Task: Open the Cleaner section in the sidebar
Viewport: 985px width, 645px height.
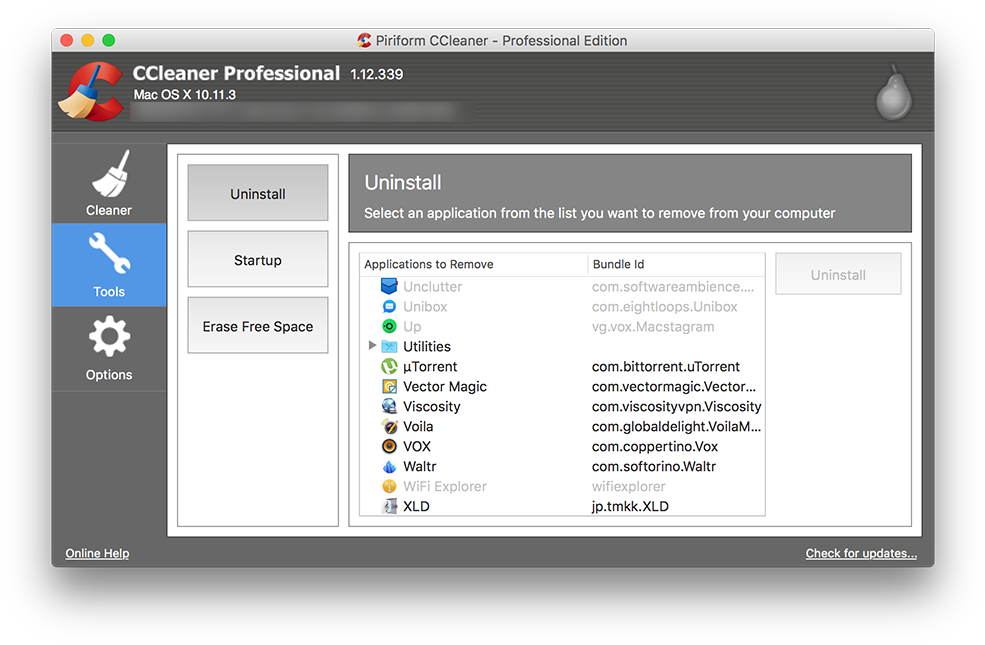Action: (109, 184)
